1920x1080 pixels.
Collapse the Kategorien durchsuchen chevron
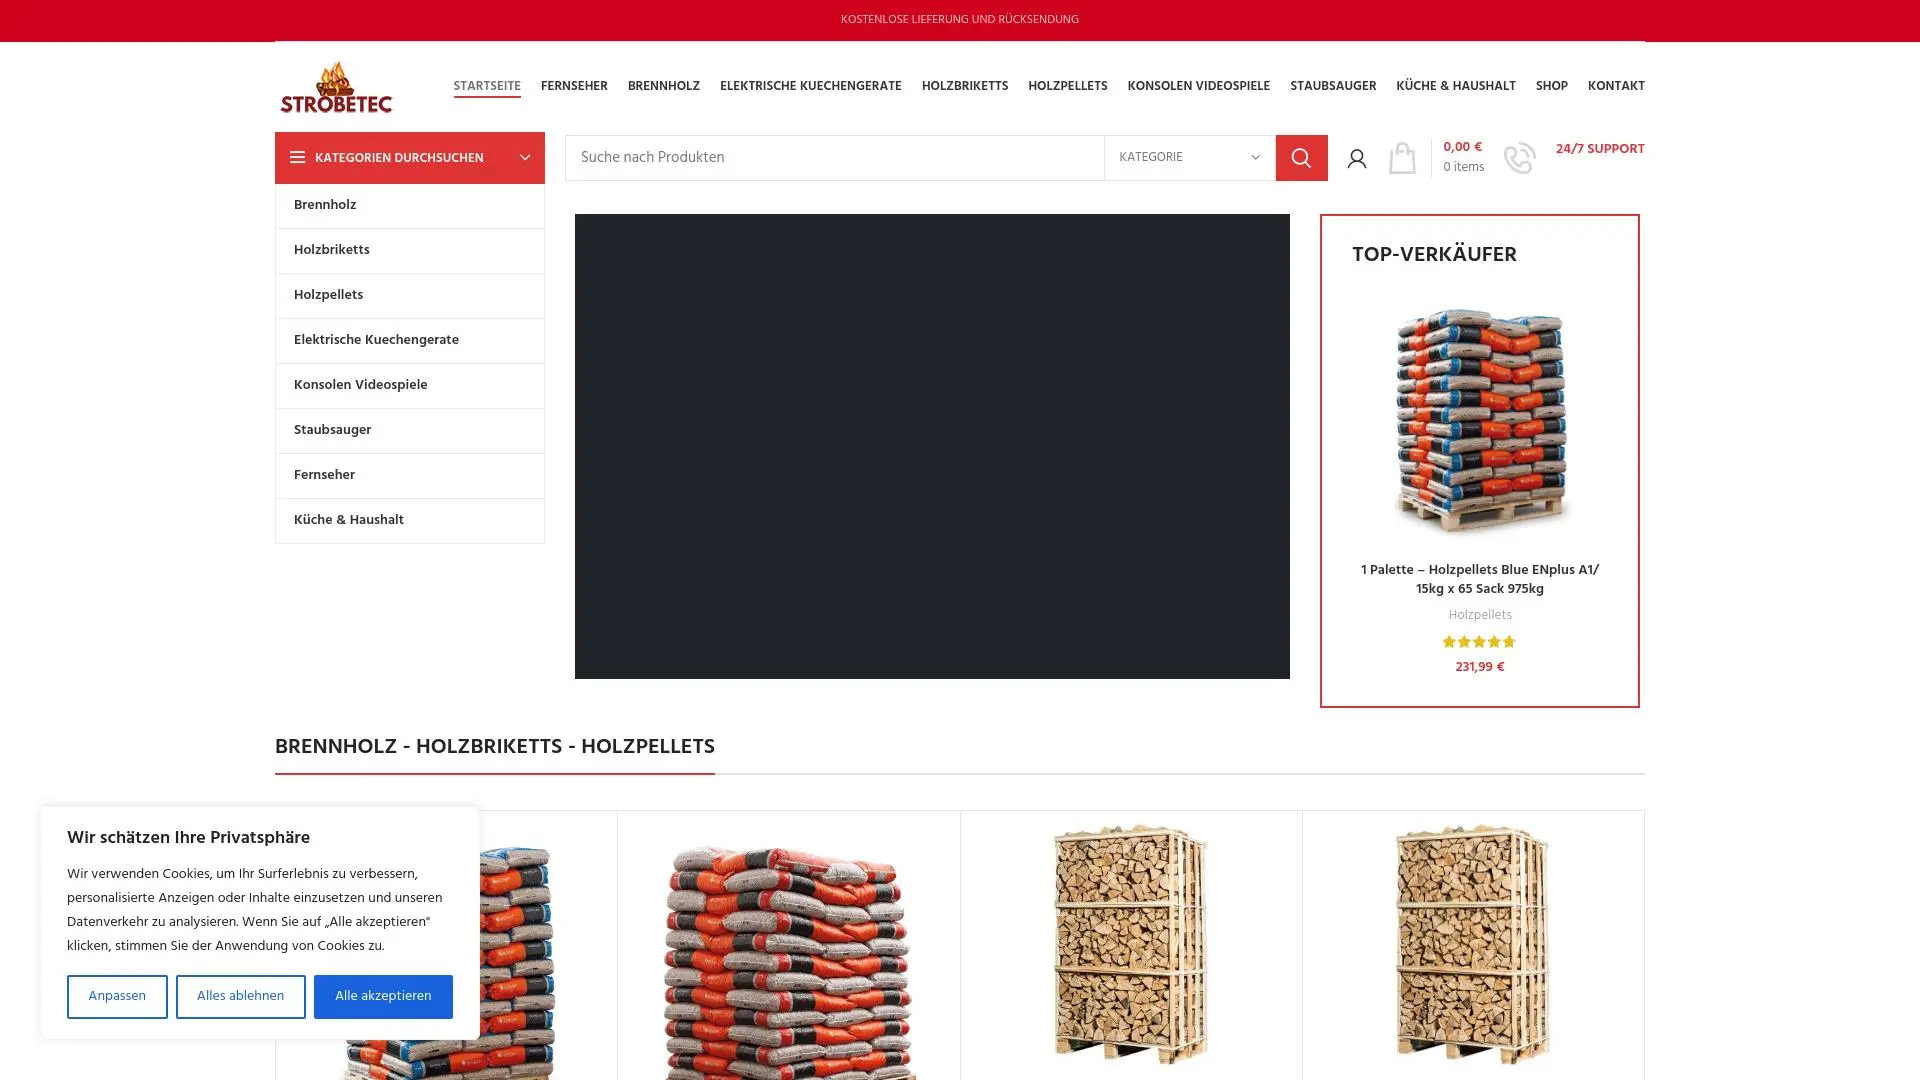click(525, 158)
